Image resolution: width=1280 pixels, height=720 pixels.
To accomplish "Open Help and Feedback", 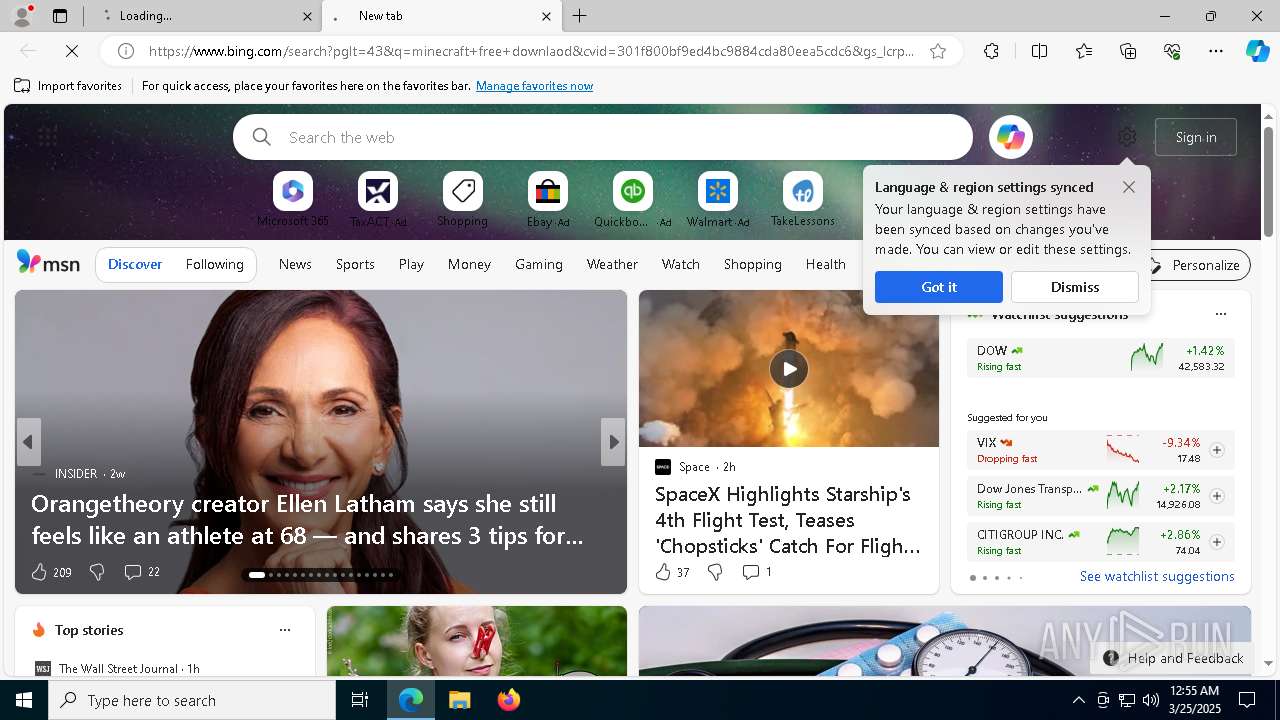I will (1174, 658).
